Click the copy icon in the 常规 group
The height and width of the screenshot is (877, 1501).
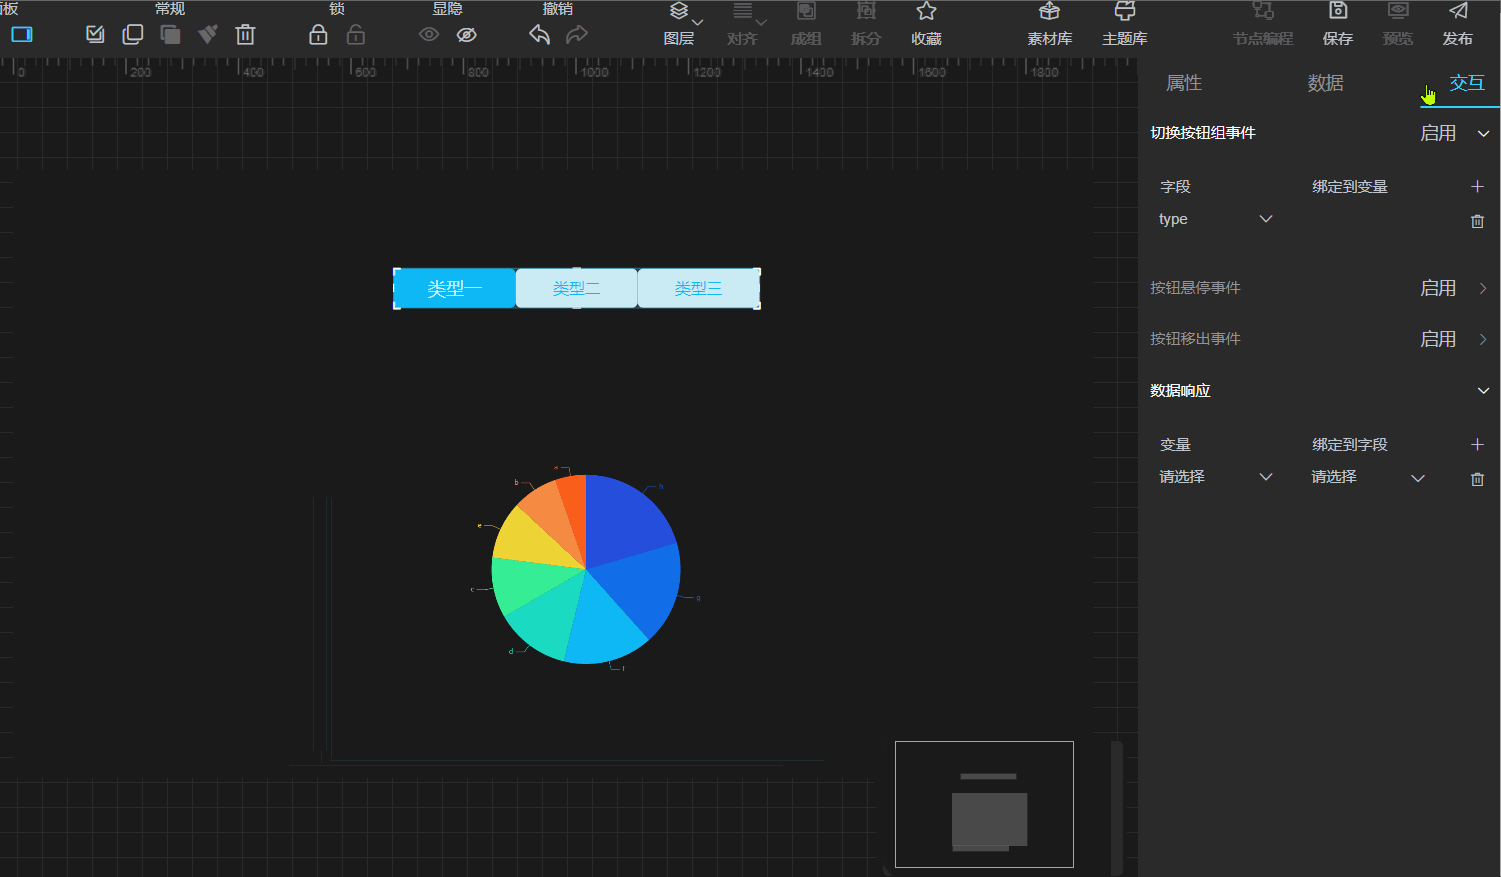click(x=132, y=34)
